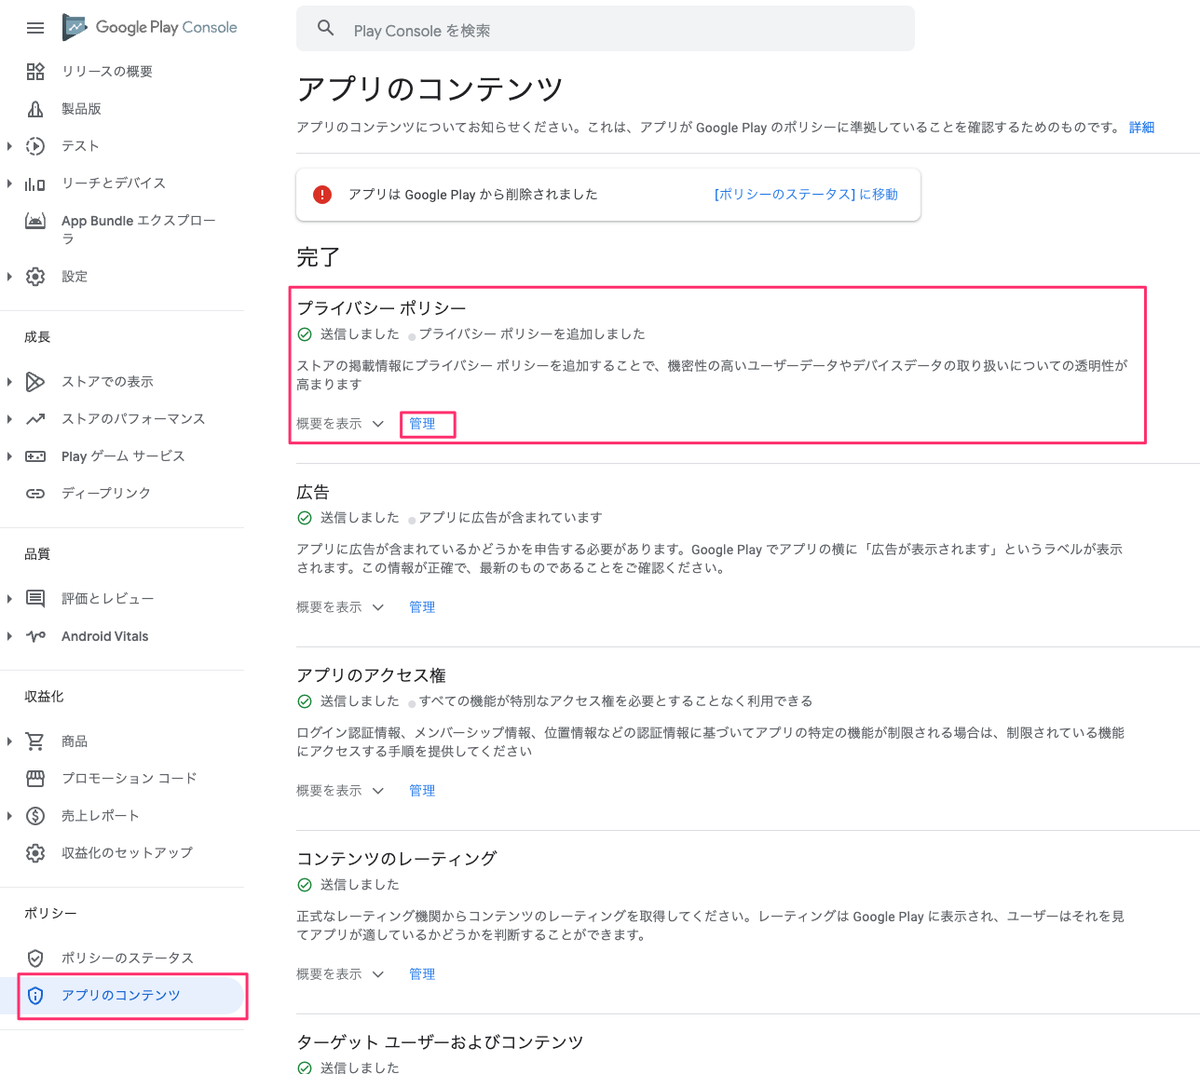This screenshot has height=1074, width=1200.
Task: Click the red error alert icon
Action: click(x=322, y=194)
